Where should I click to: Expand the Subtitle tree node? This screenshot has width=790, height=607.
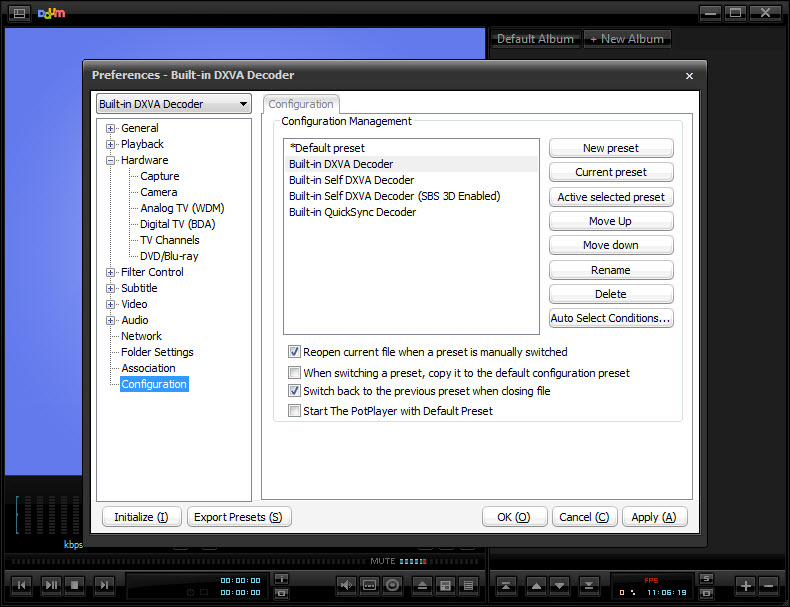click(x=110, y=289)
